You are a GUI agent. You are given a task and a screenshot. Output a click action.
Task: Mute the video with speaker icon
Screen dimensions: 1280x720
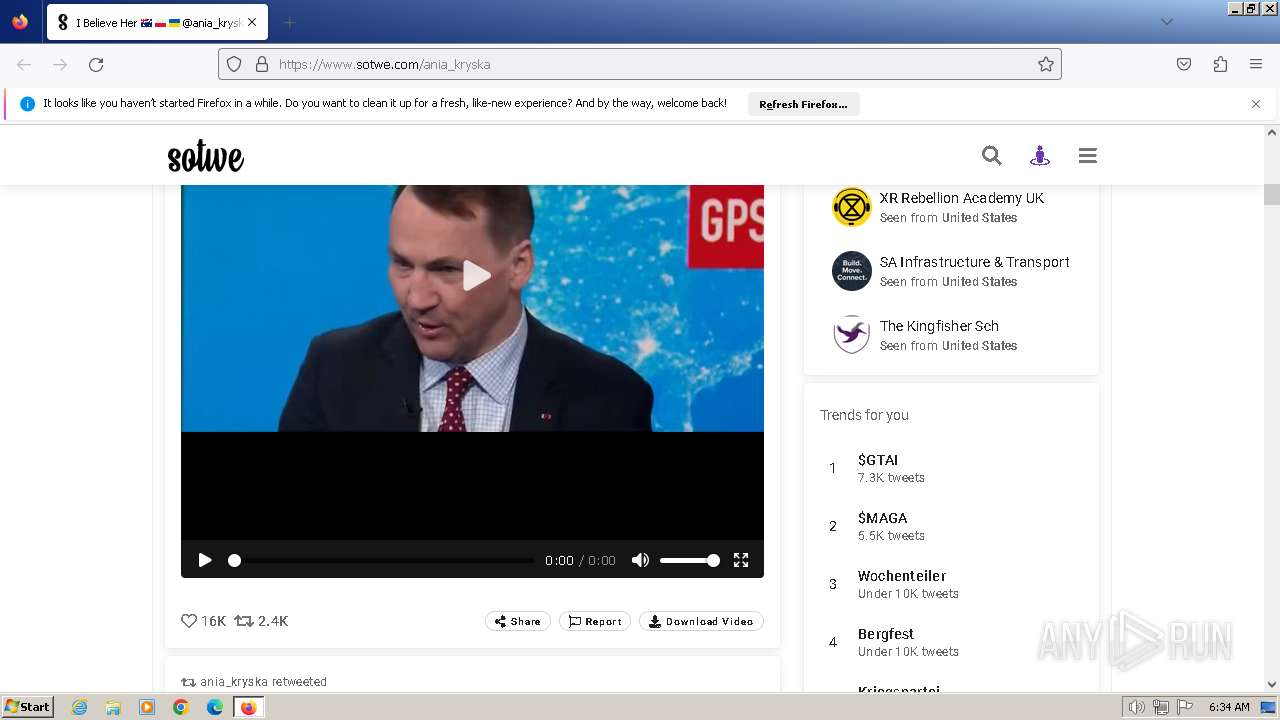tap(640, 560)
